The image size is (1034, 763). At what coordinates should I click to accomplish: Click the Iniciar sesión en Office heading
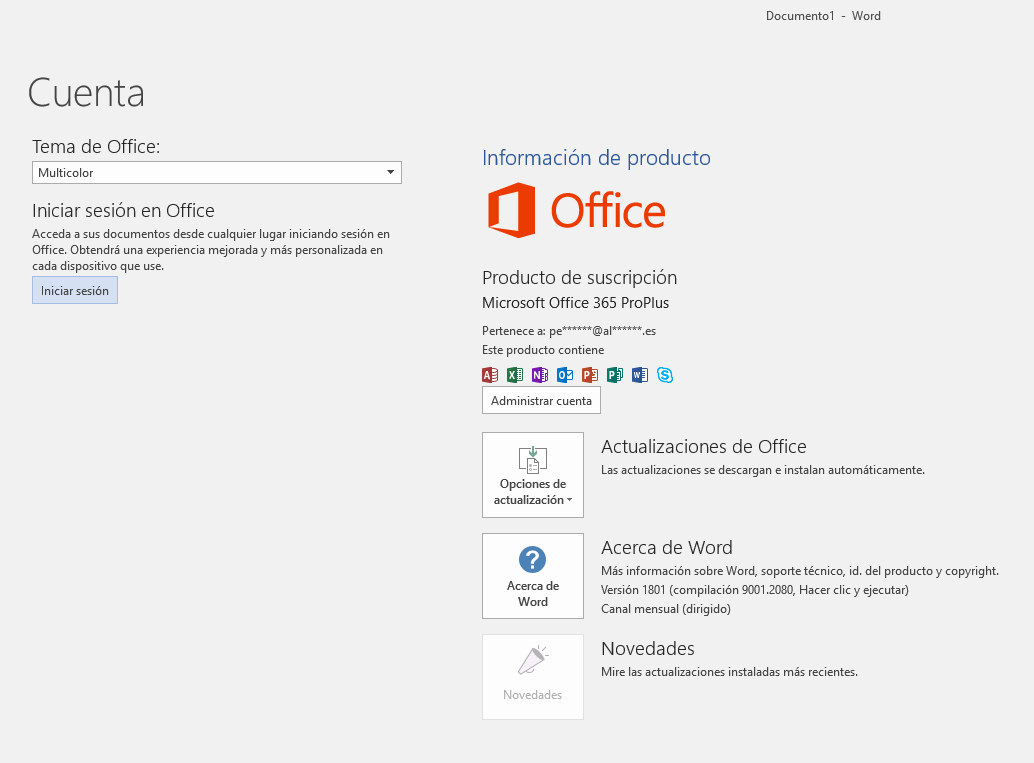(x=123, y=210)
